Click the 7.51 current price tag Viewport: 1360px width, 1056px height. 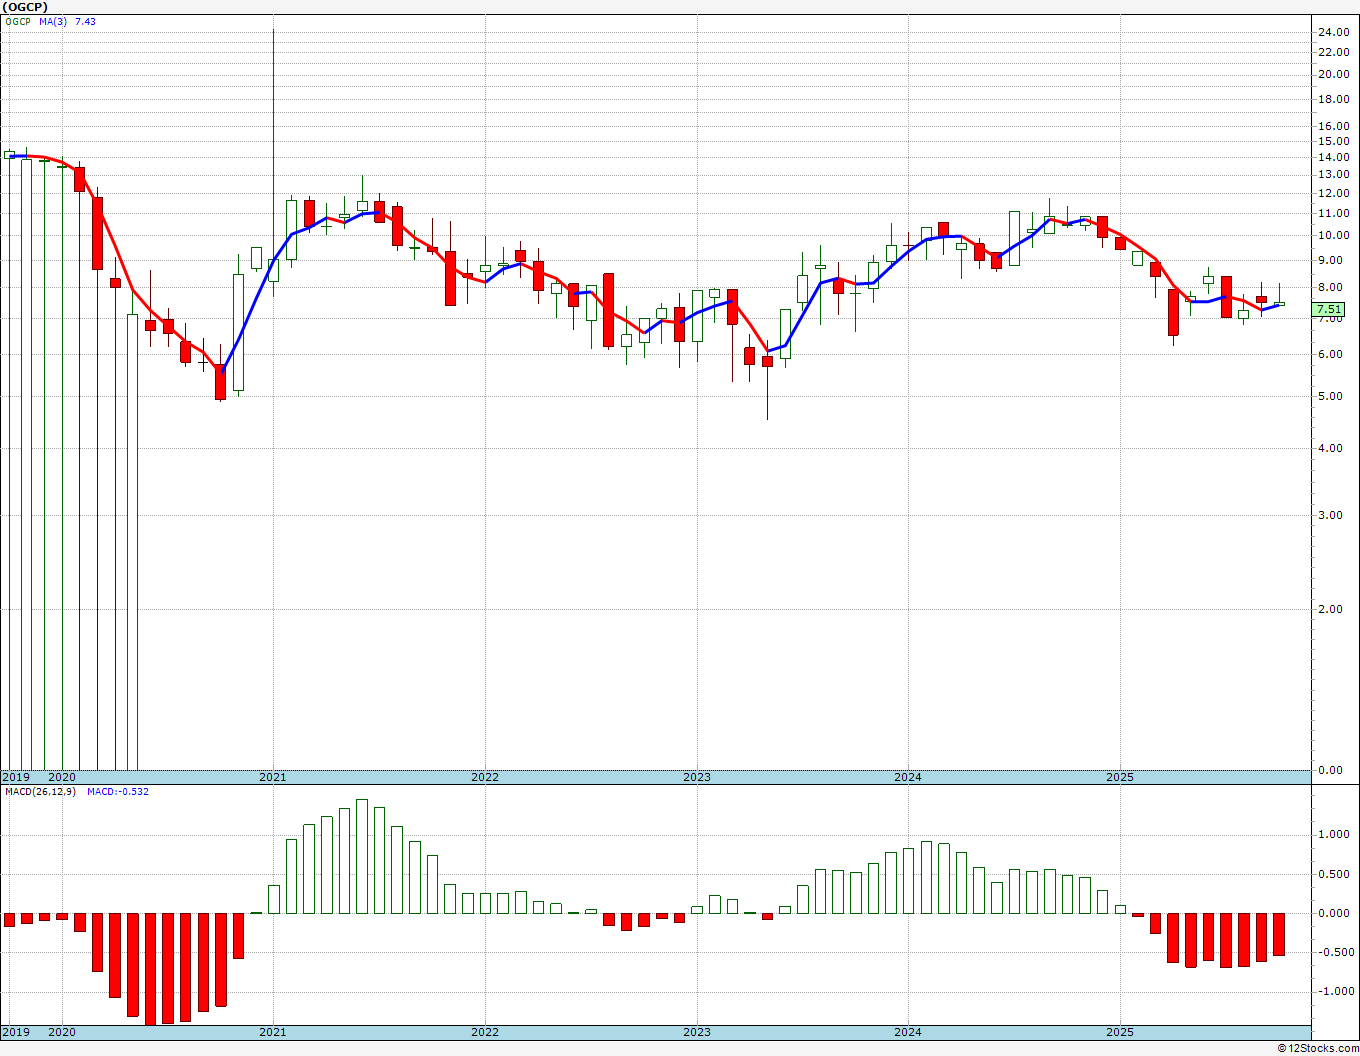click(x=1329, y=310)
